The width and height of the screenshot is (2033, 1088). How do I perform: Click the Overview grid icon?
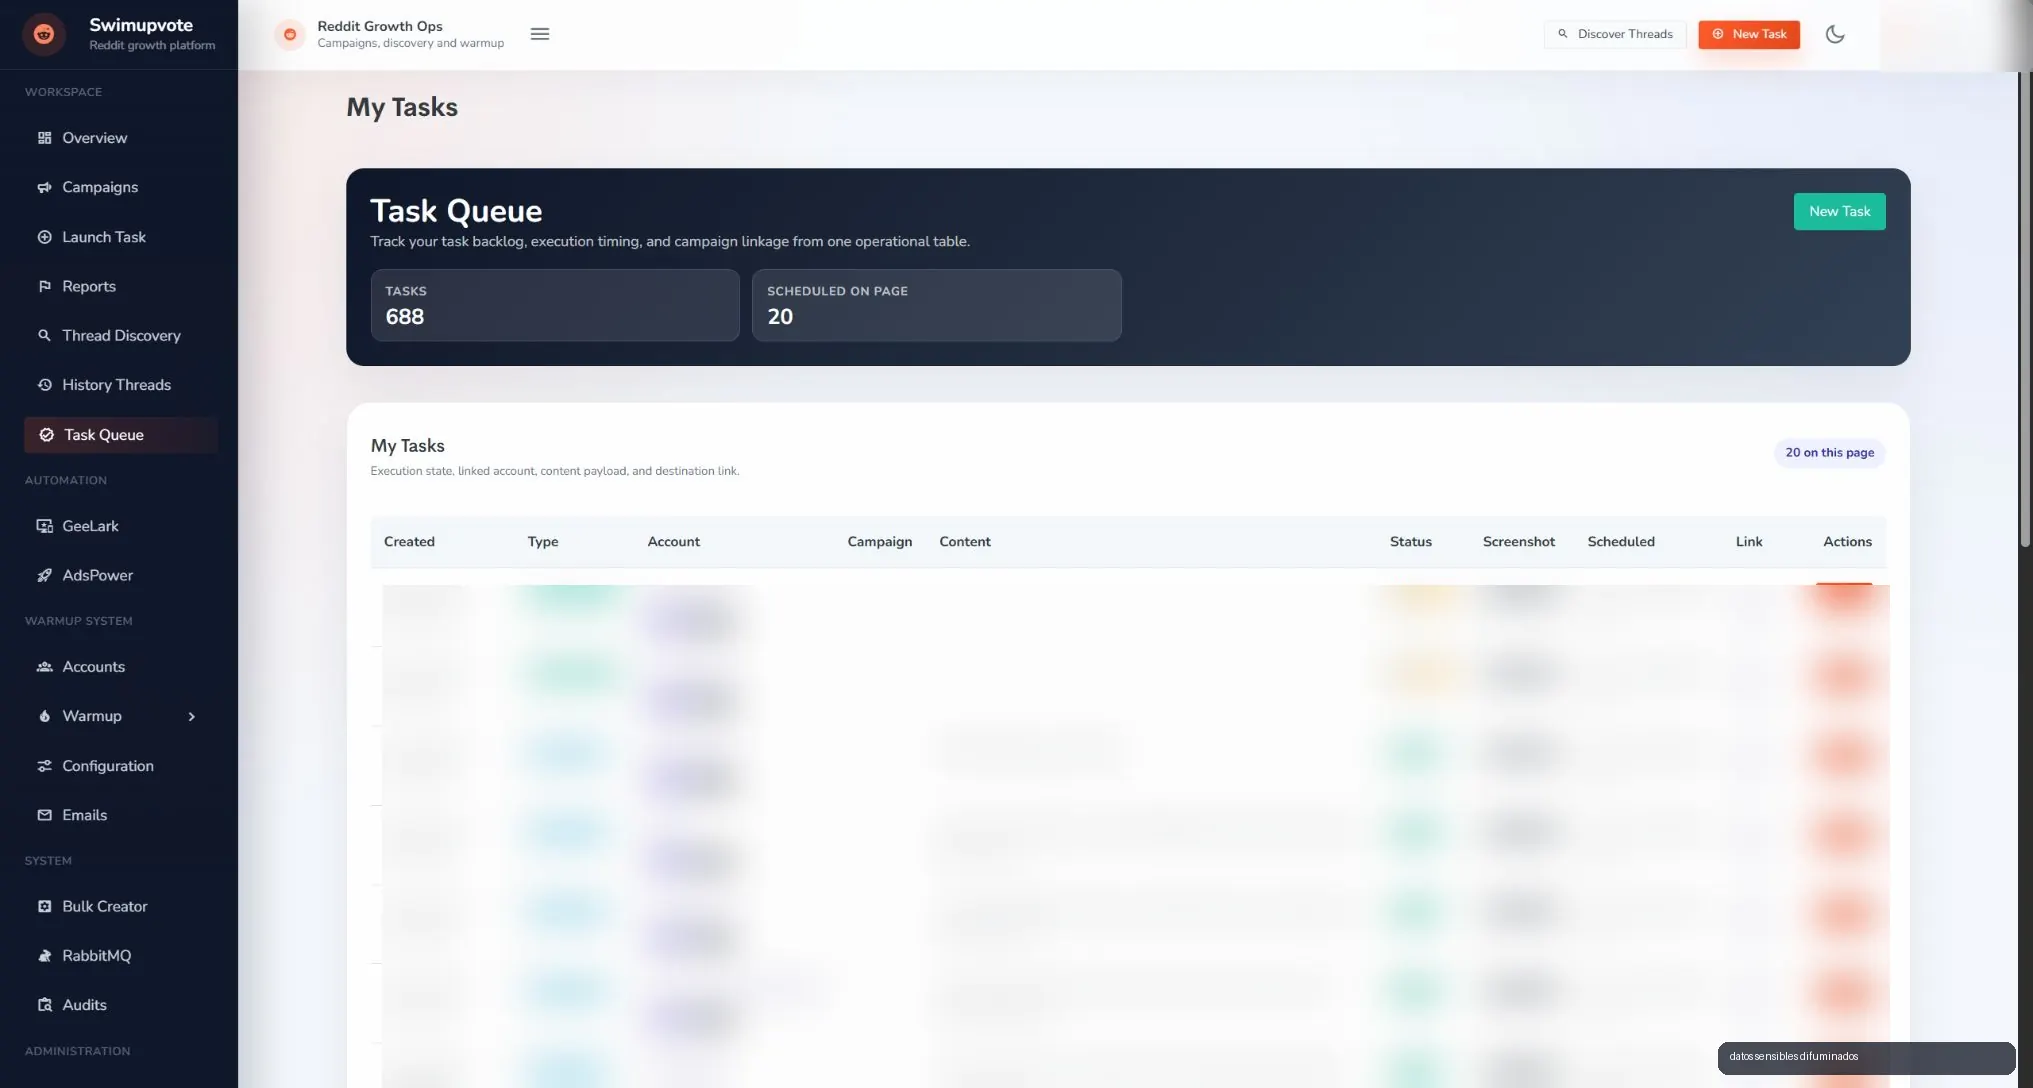44,138
